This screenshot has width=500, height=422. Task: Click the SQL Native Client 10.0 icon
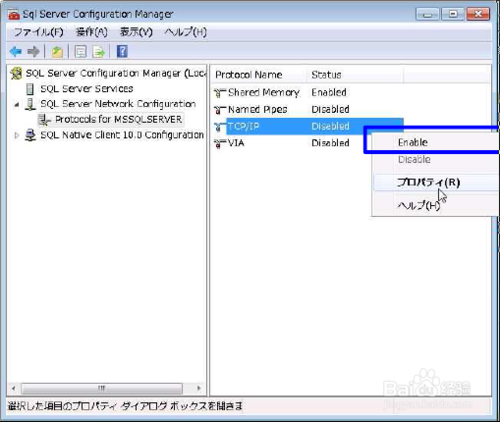tap(30, 135)
